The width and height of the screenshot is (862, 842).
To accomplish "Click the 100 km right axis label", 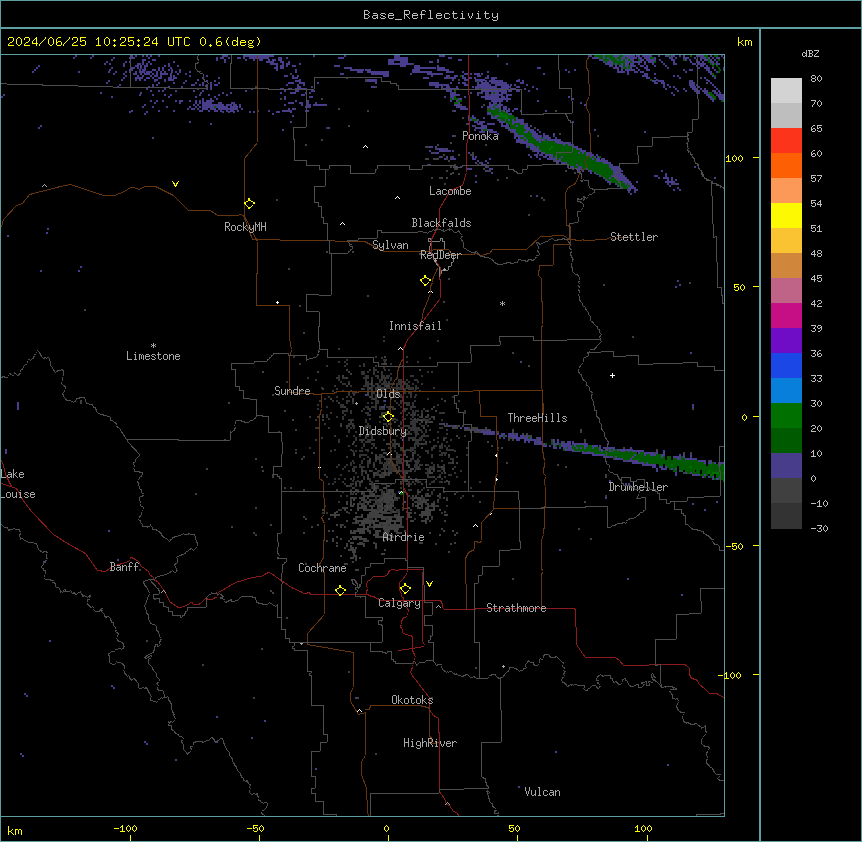I will point(734,158).
